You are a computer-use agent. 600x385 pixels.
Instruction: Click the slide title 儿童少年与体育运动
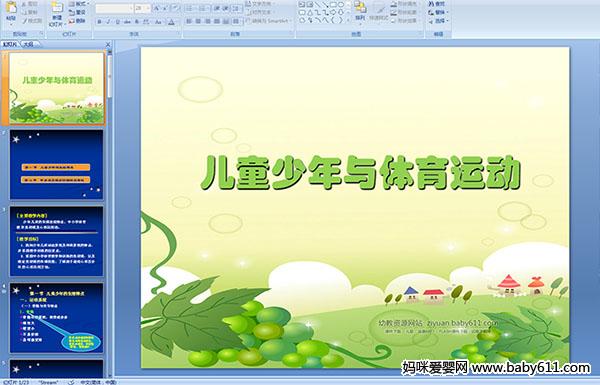[360, 173]
